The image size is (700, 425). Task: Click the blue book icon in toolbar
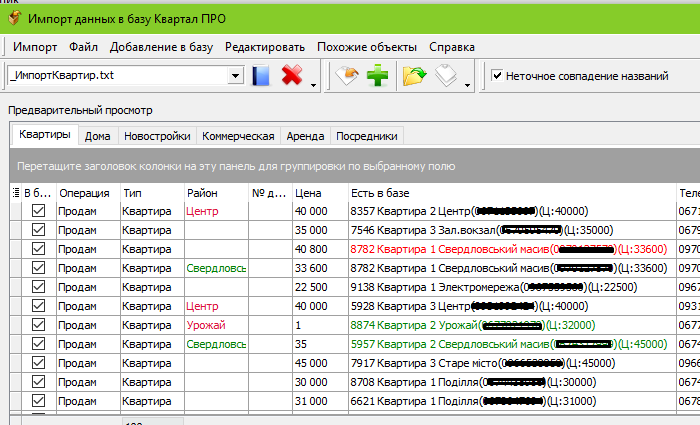(262, 76)
